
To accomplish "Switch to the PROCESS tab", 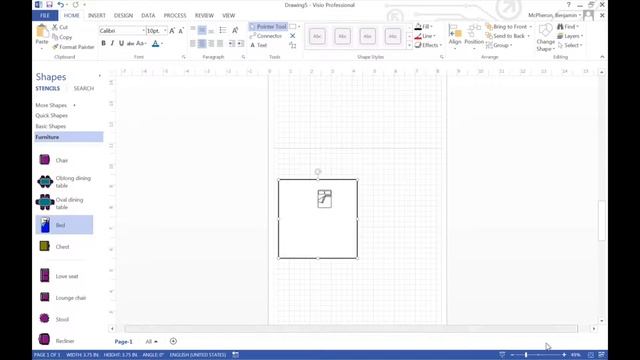I will click(x=175, y=16).
